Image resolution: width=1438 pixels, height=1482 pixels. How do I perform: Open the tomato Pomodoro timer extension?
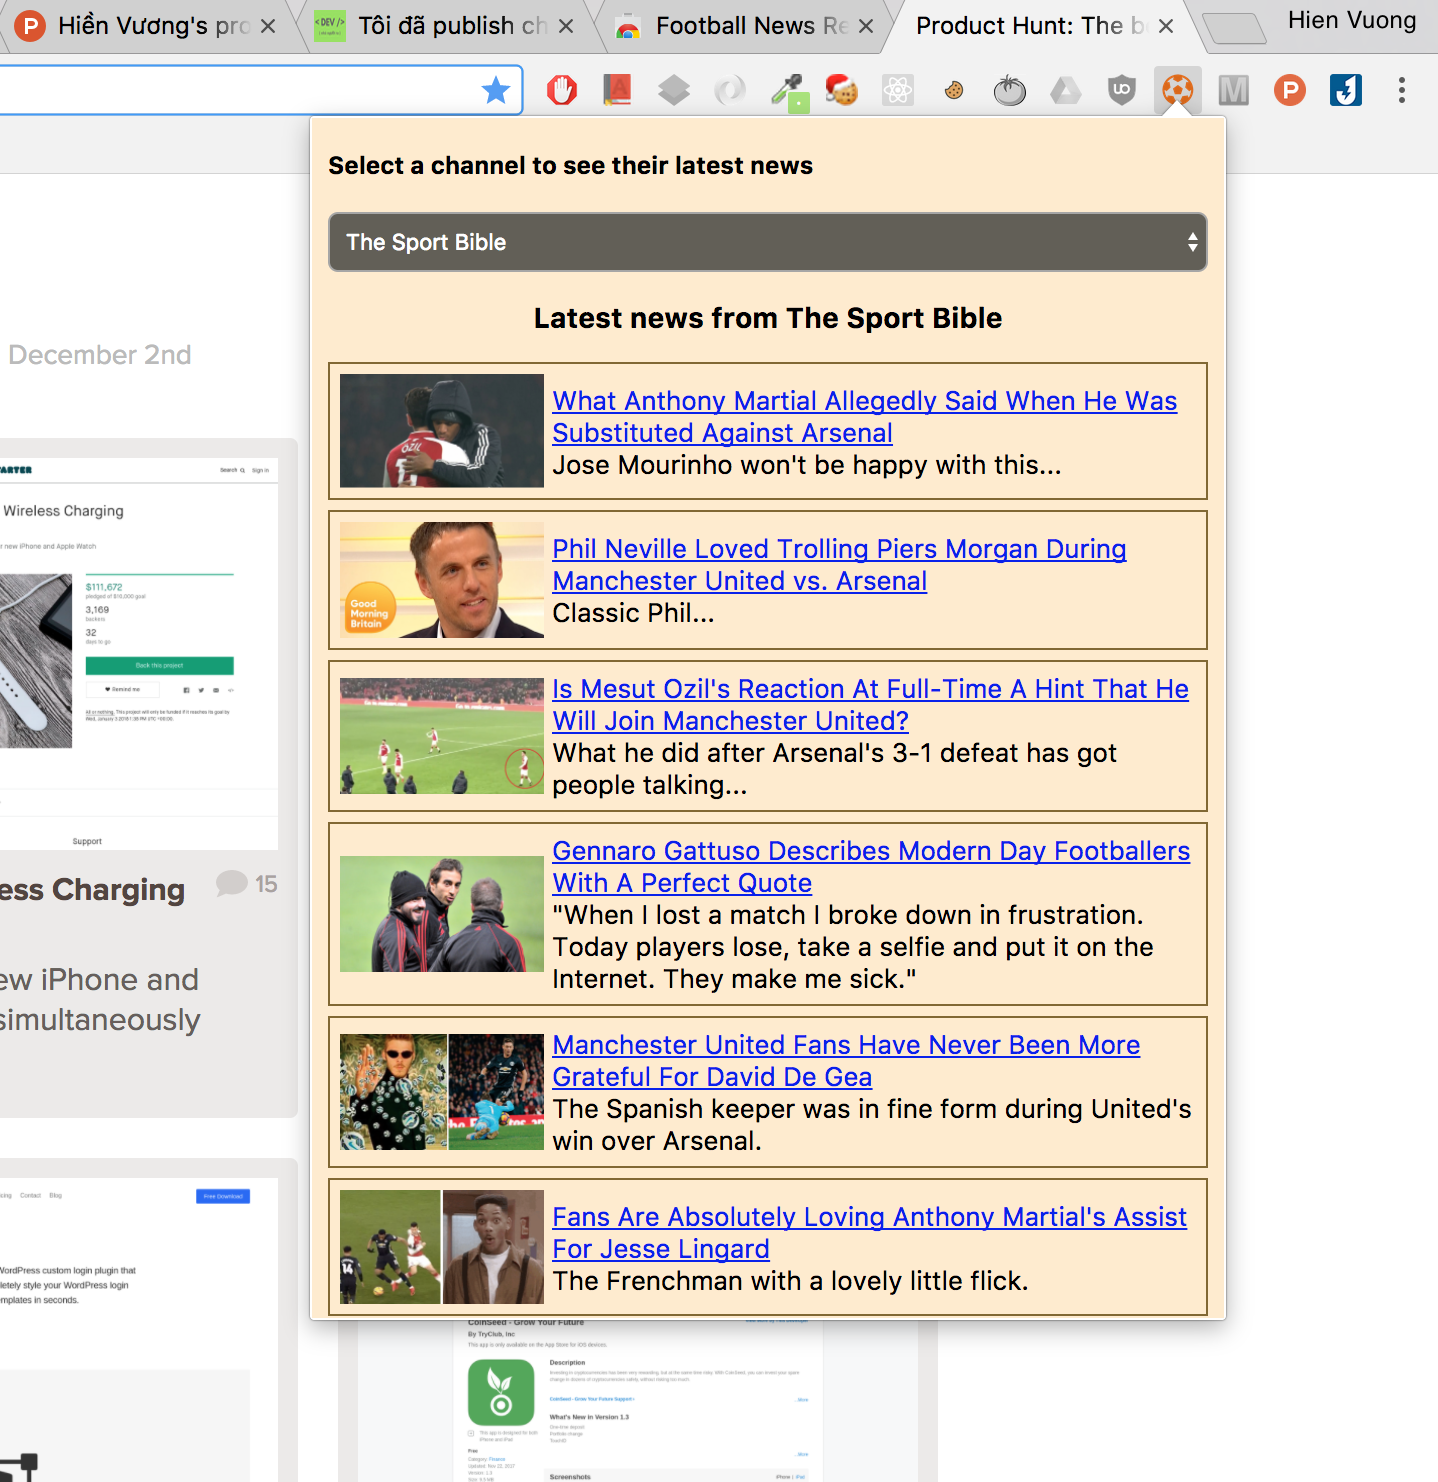point(1010,91)
